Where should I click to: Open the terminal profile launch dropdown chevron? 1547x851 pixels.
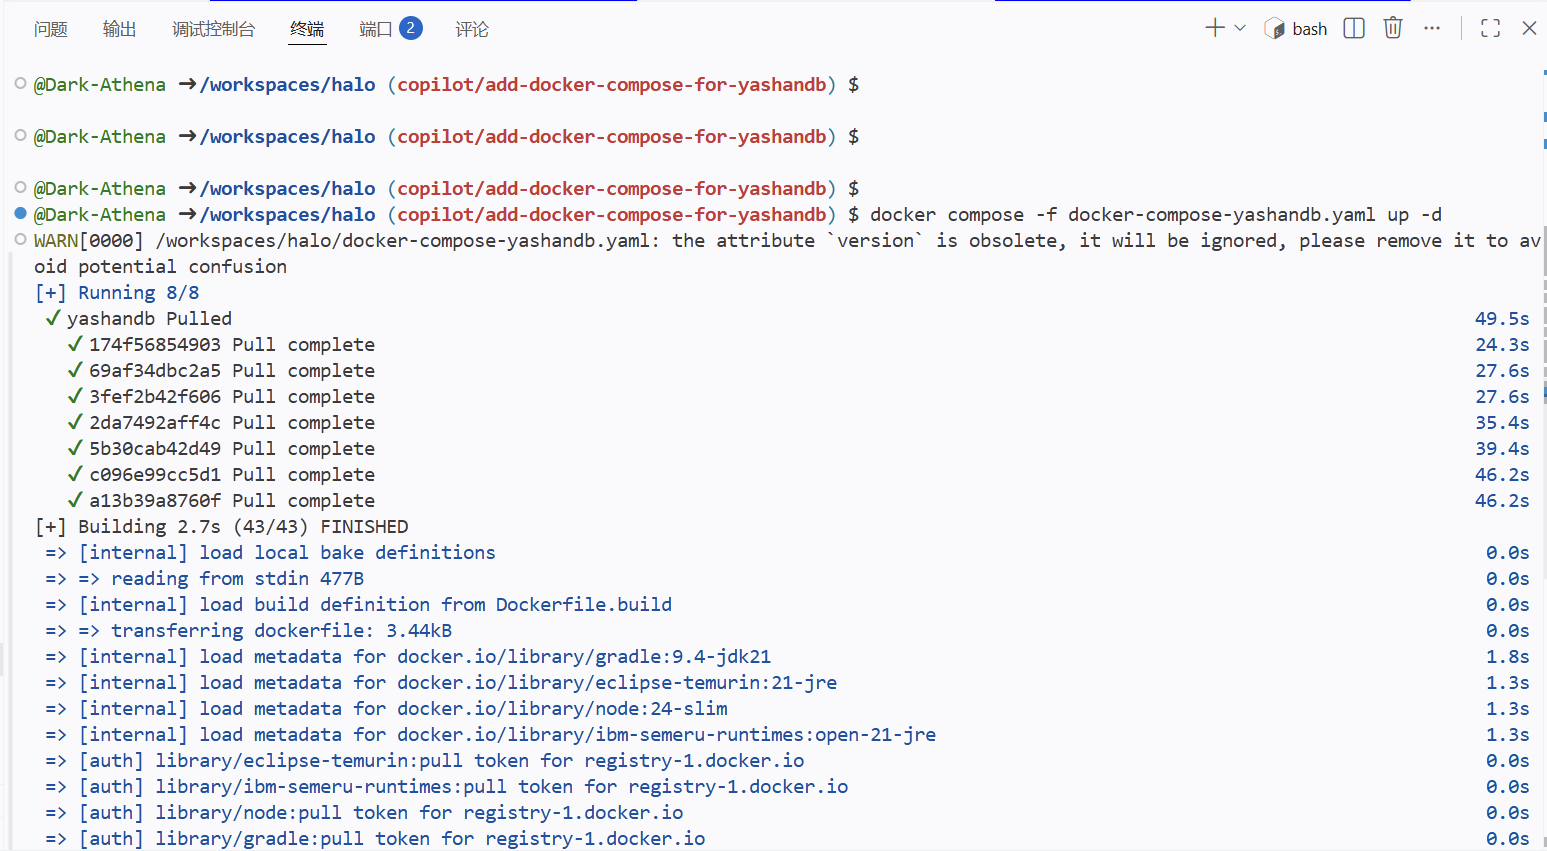pos(1240,28)
